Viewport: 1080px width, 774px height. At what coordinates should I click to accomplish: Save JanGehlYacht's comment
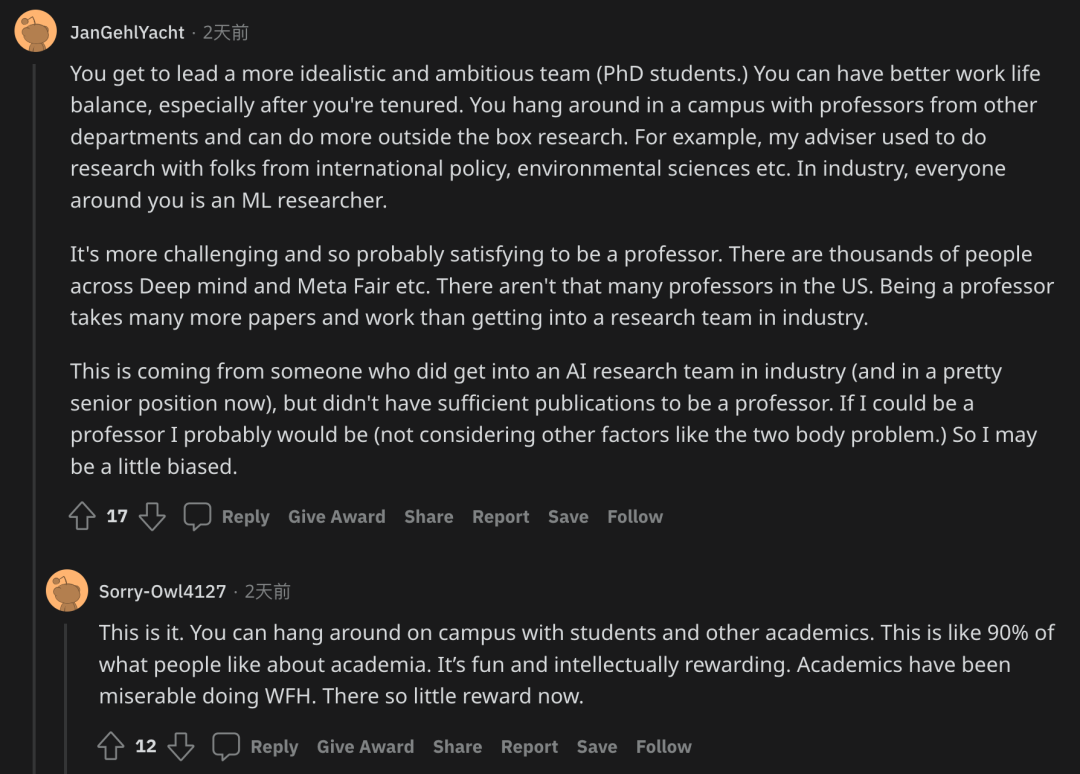568,517
